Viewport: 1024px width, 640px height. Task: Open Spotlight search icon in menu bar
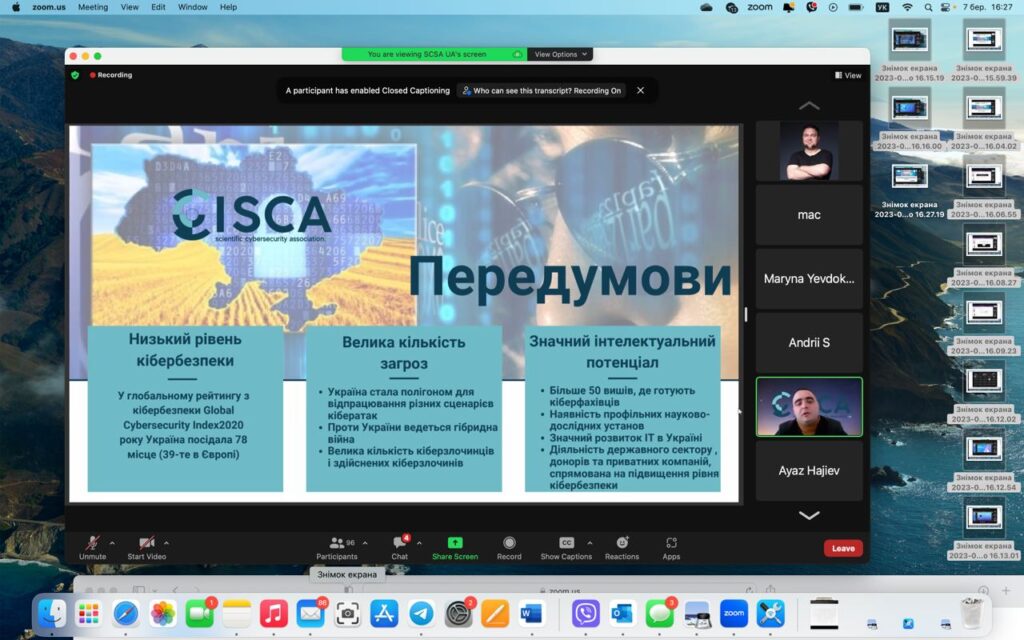pos(928,7)
